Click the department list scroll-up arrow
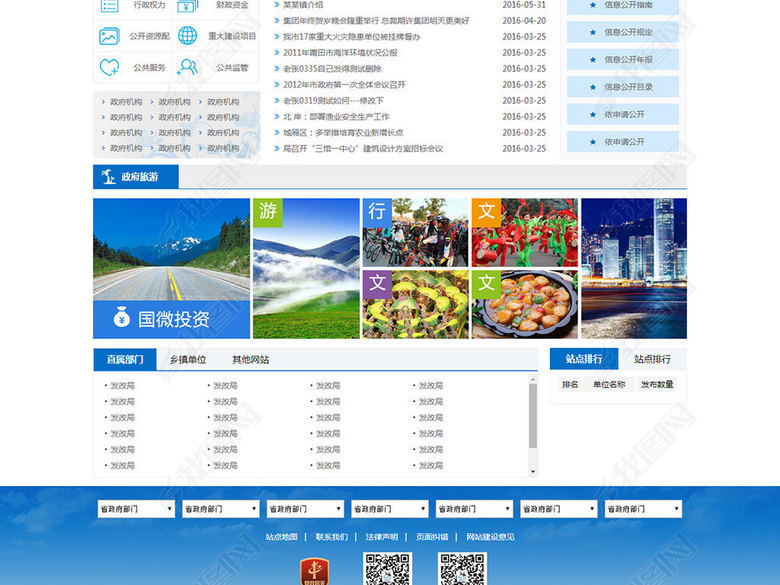Viewport: 780px width, 585px height. pyautogui.click(x=533, y=380)
